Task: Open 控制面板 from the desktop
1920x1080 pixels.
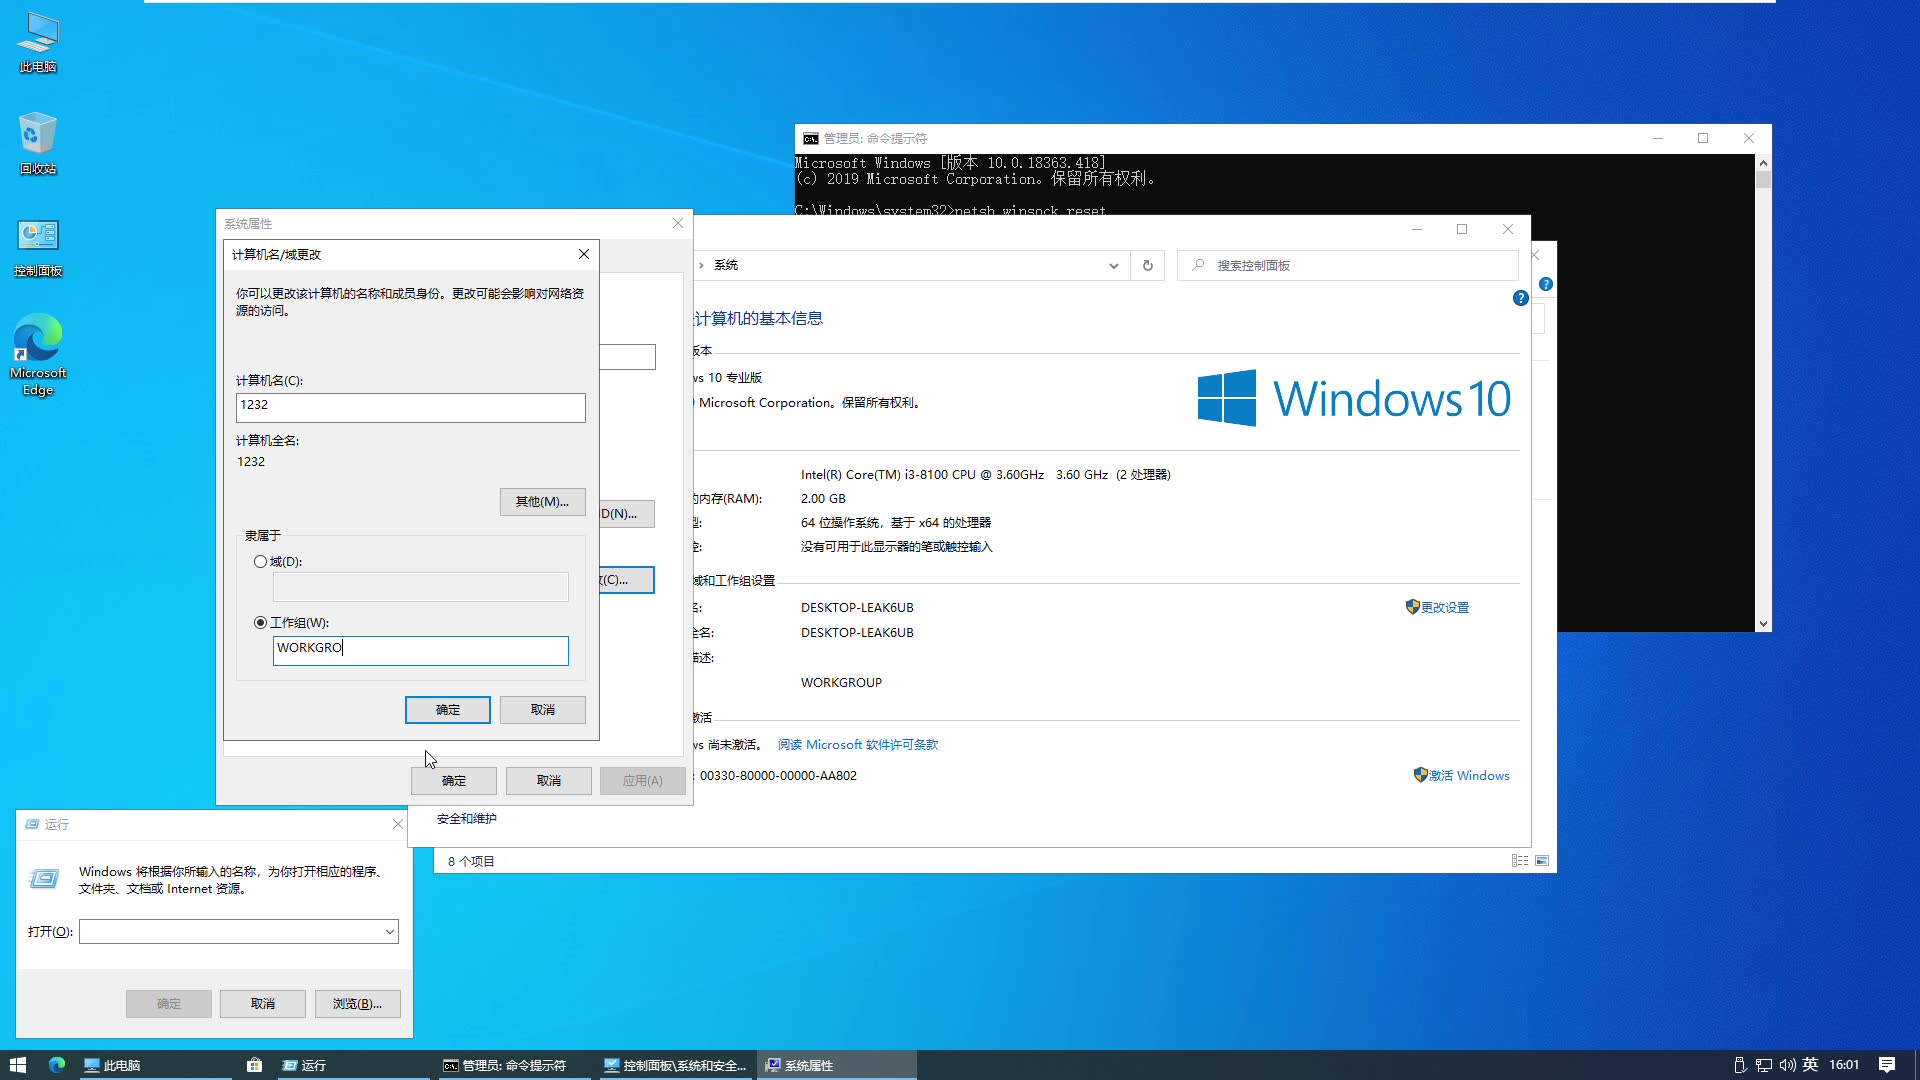Action: pos(38,245)
